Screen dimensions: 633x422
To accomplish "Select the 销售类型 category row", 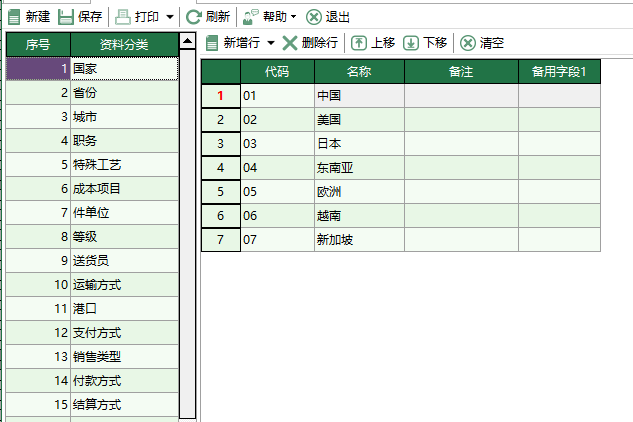I will (x=92, y=357).
